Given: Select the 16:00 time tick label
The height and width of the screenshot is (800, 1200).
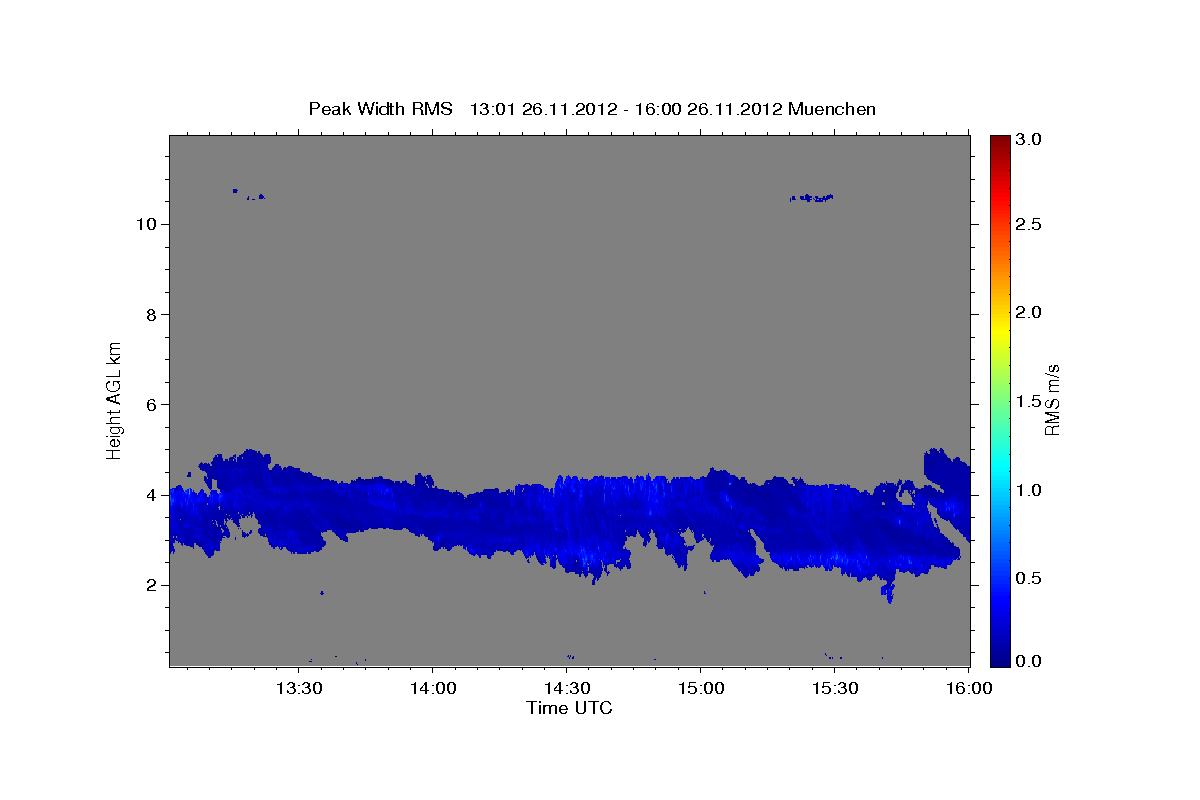Looking at the screenshot, I should click(x=968, y=688).
